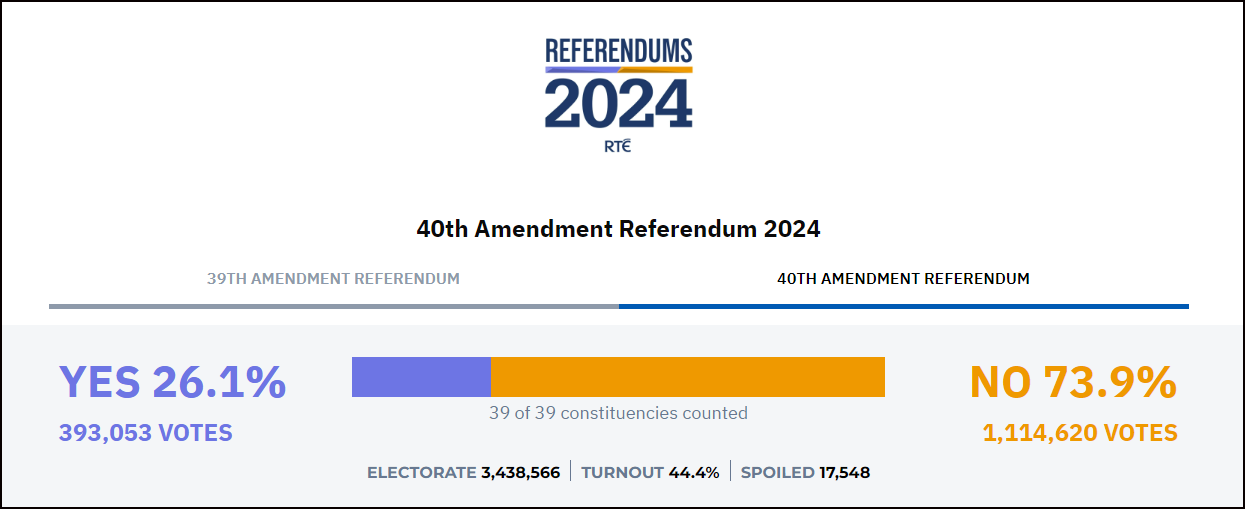The height and width of the screenshot is (509, 1245).
Task: Select the 40th Amendment Referendum tab
Action: (903, 278)
